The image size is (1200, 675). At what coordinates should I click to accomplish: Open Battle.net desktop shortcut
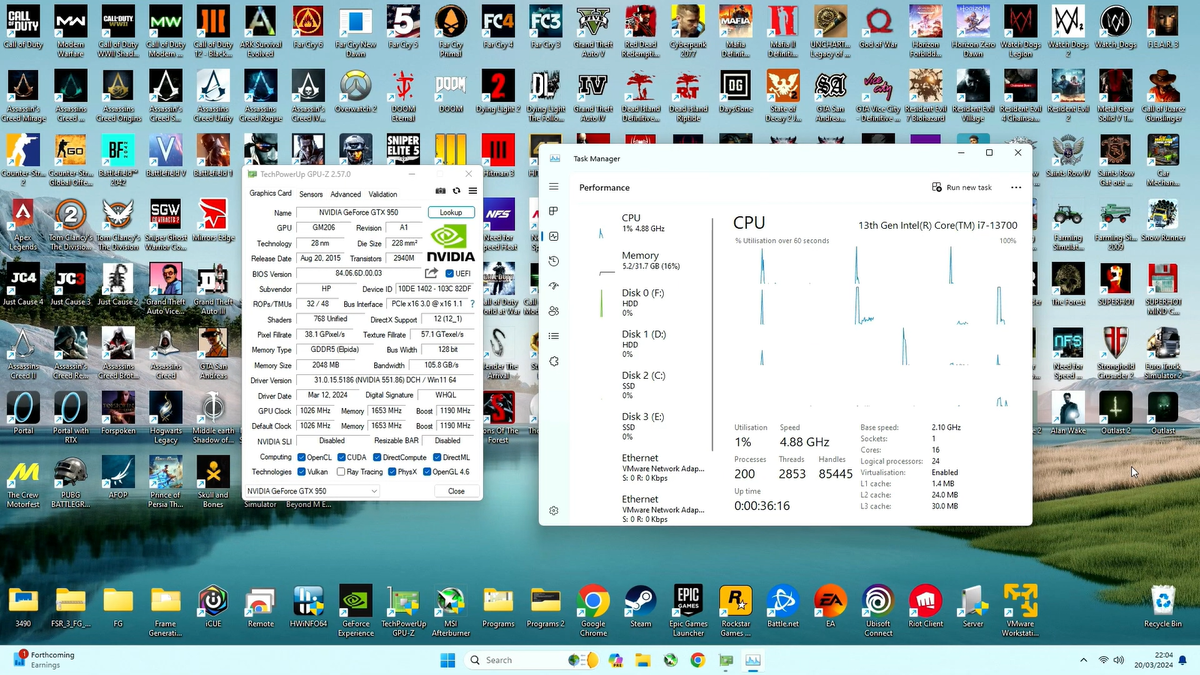782,606
